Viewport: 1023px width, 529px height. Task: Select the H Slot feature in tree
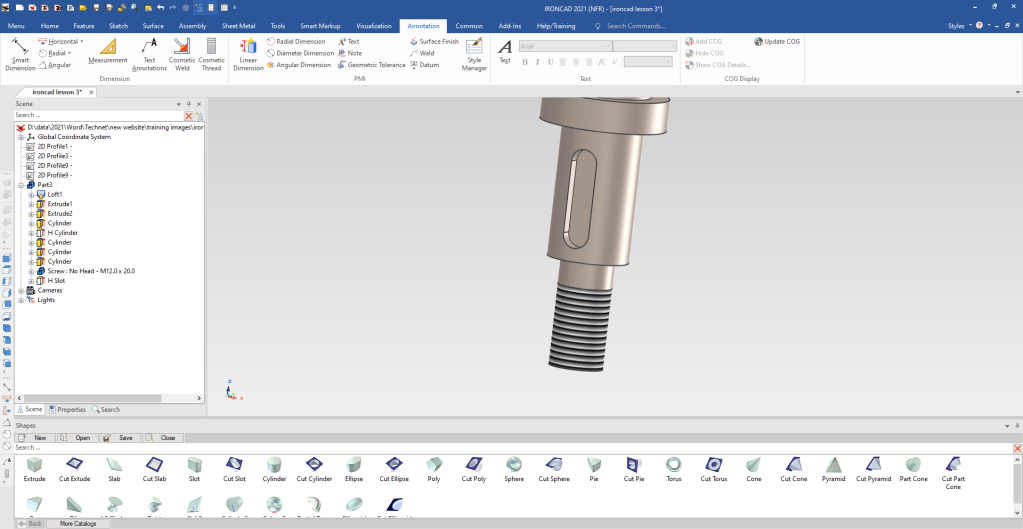pyautogui.click(x=56, y=281)
